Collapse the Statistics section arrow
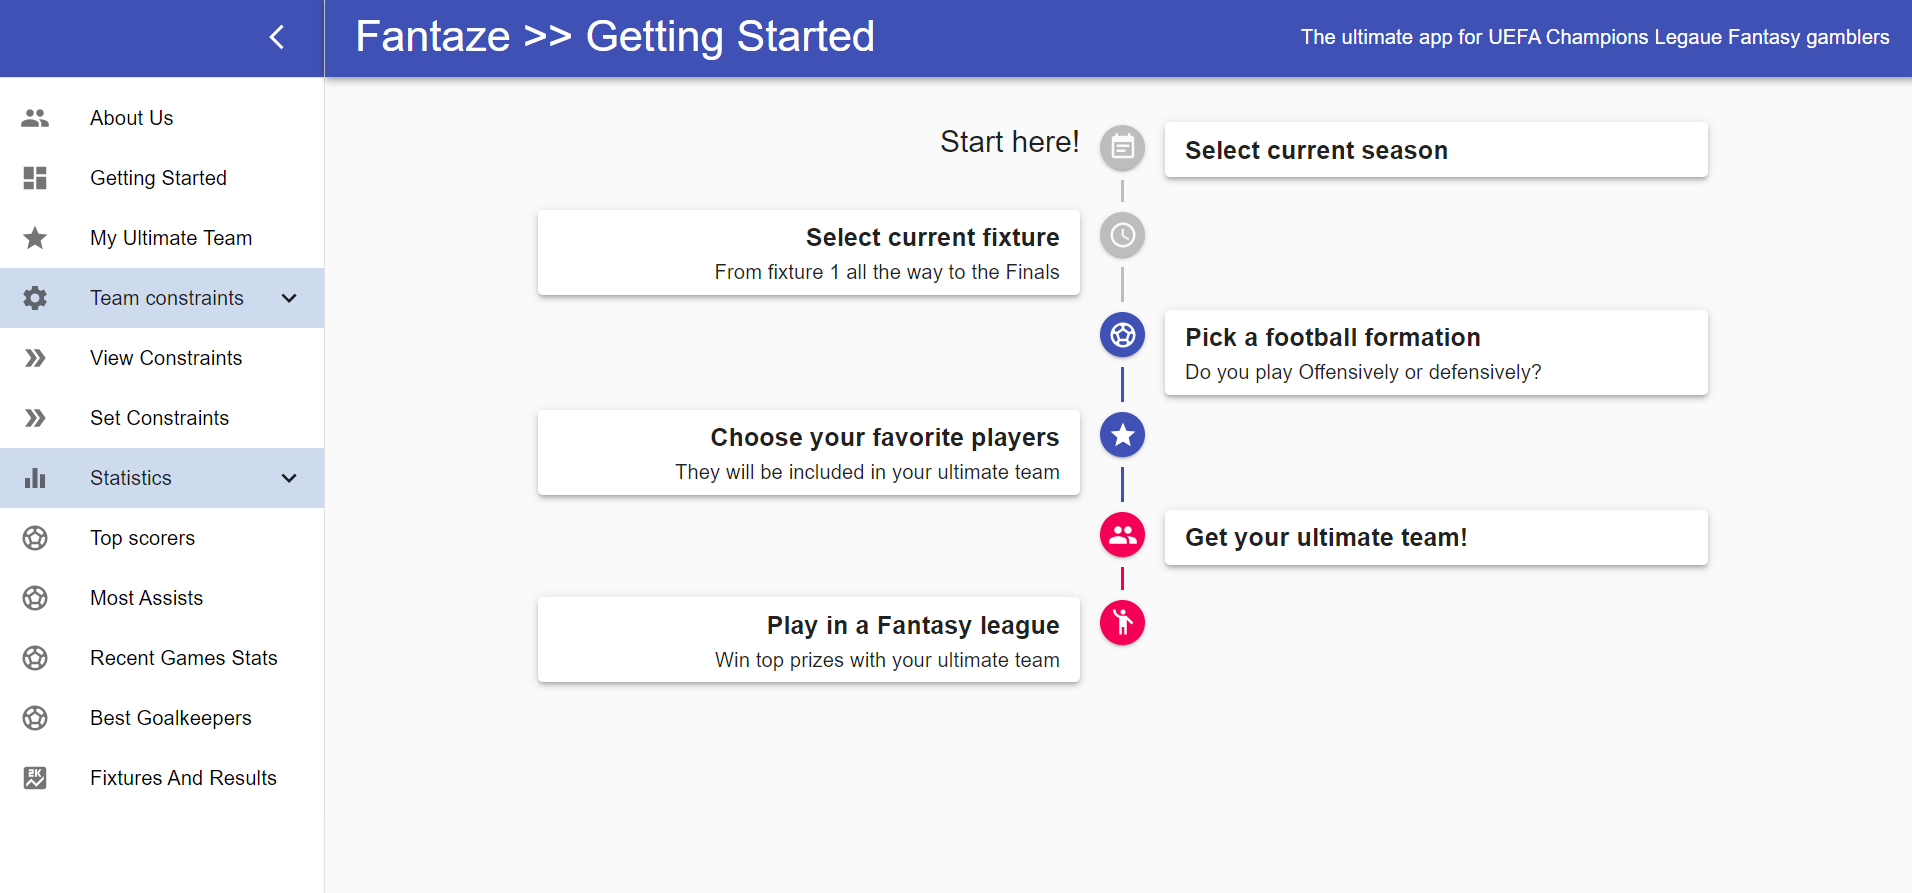The width and height of the screenshot is (1912, 893). click(289, 478)
